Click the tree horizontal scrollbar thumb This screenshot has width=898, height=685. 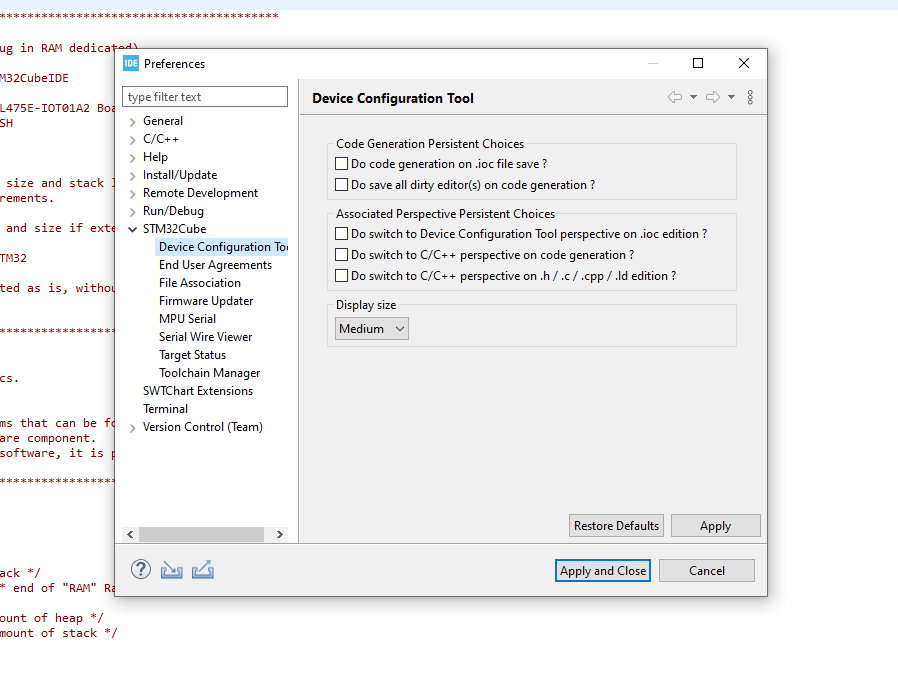201,534
